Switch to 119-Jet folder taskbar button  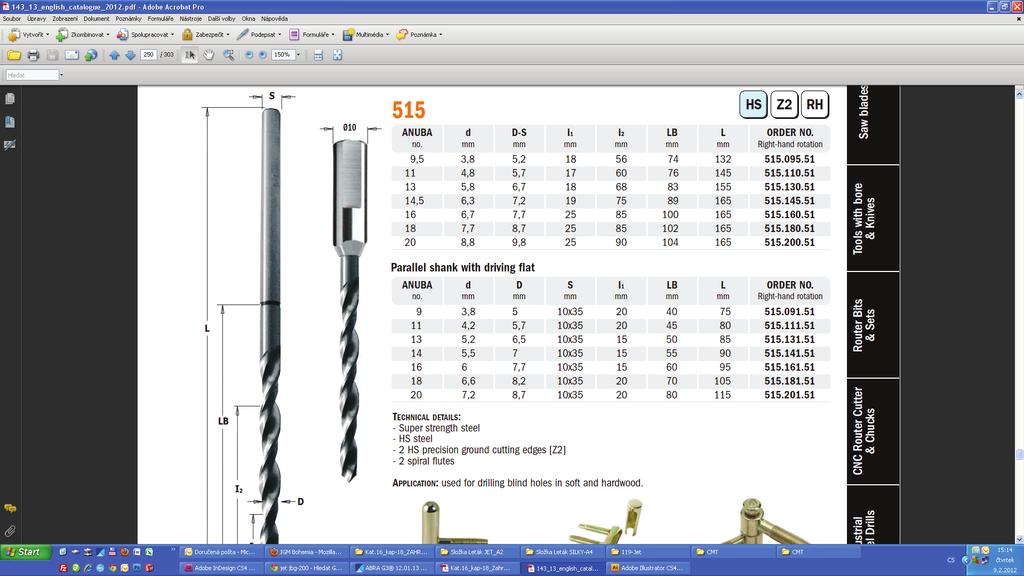(647, 552)
